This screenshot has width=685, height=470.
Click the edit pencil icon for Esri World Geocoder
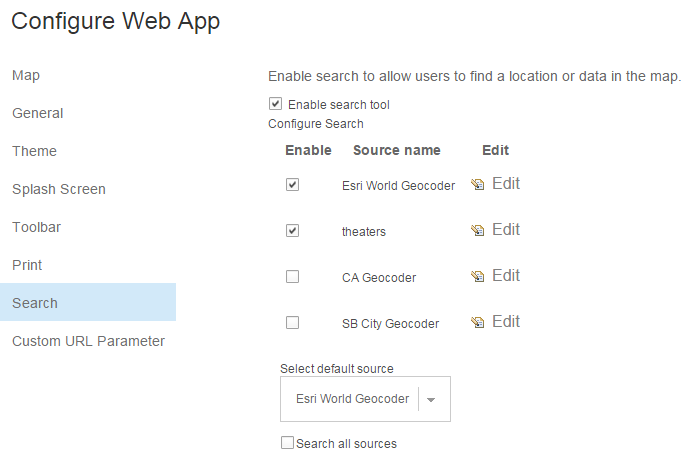pos(478,185)
